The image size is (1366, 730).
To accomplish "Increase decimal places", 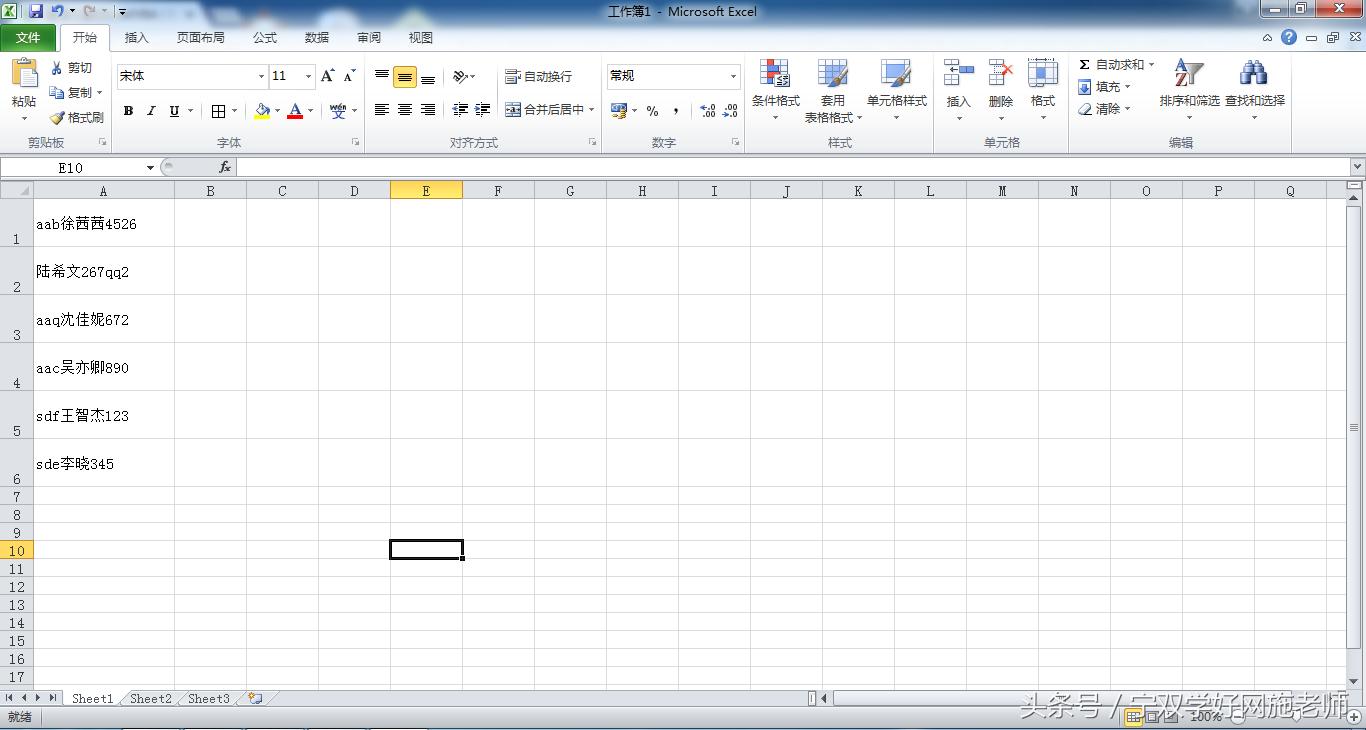I will [x=708, y=111].
